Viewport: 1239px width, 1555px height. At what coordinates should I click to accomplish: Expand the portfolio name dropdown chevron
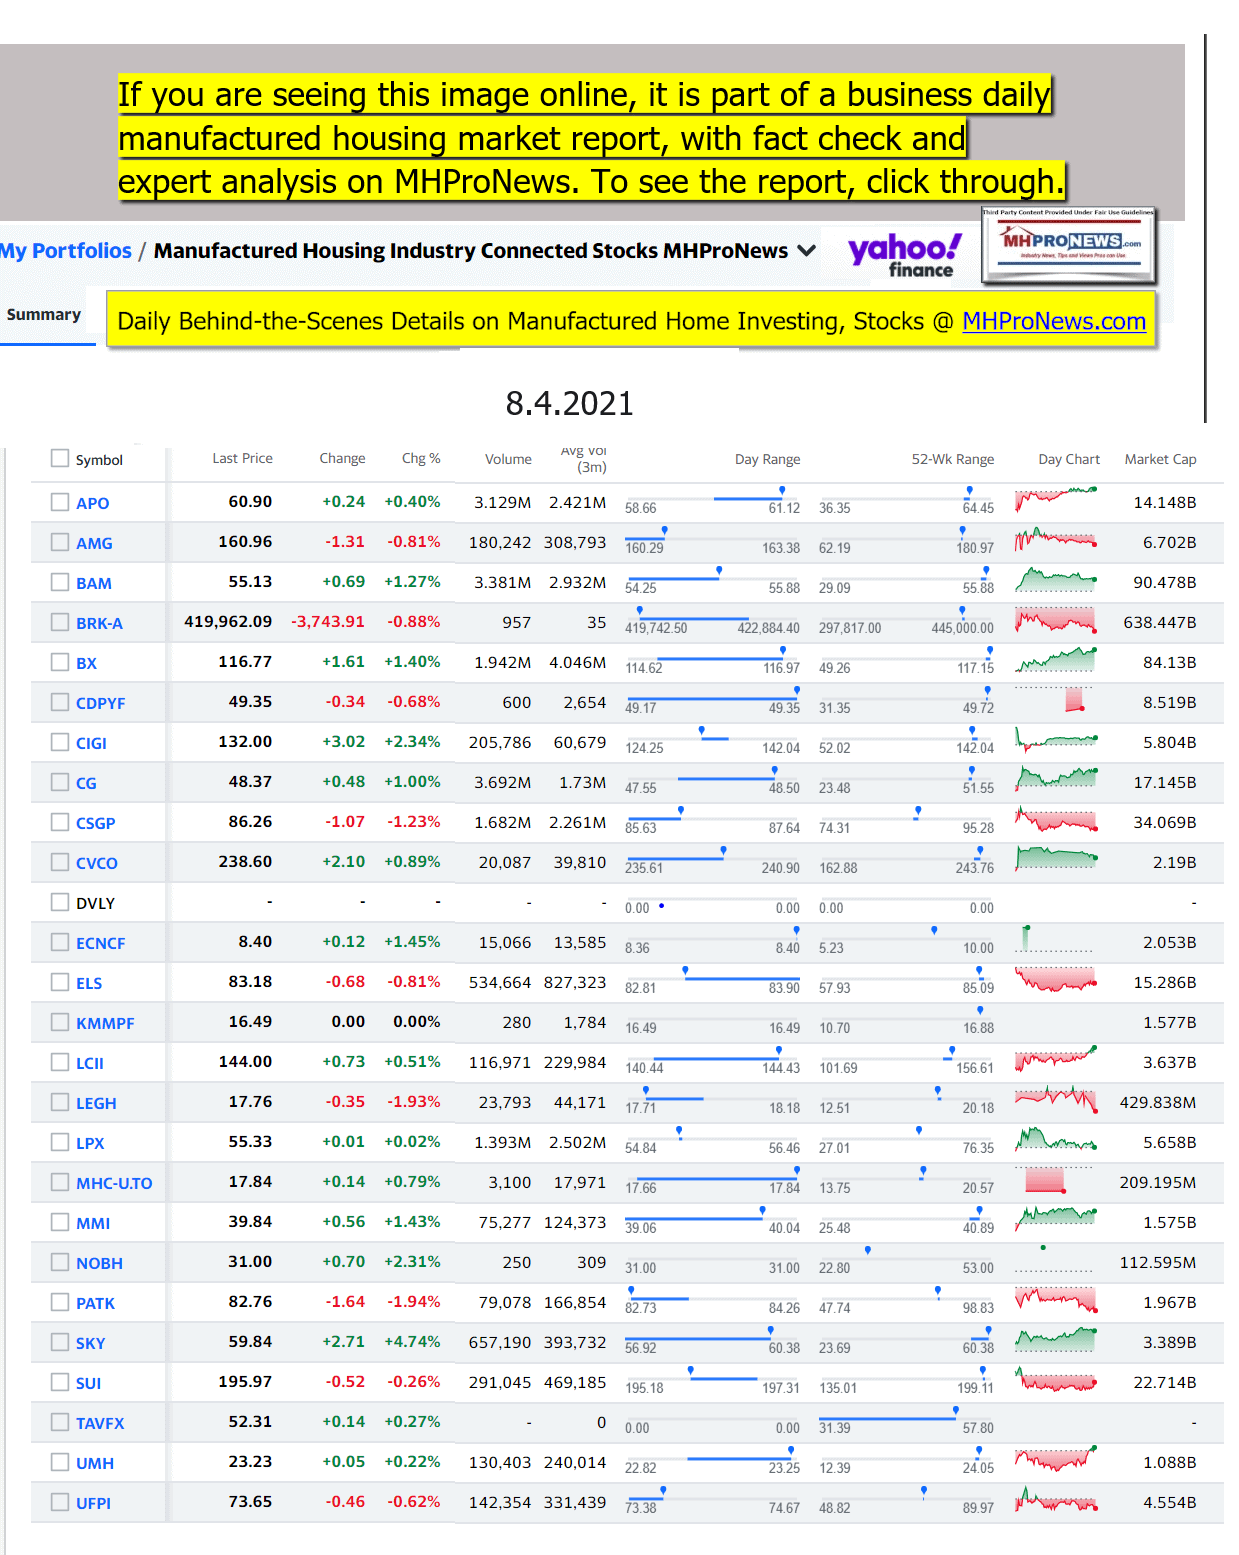pyautogui.click(x=806, y=251)
